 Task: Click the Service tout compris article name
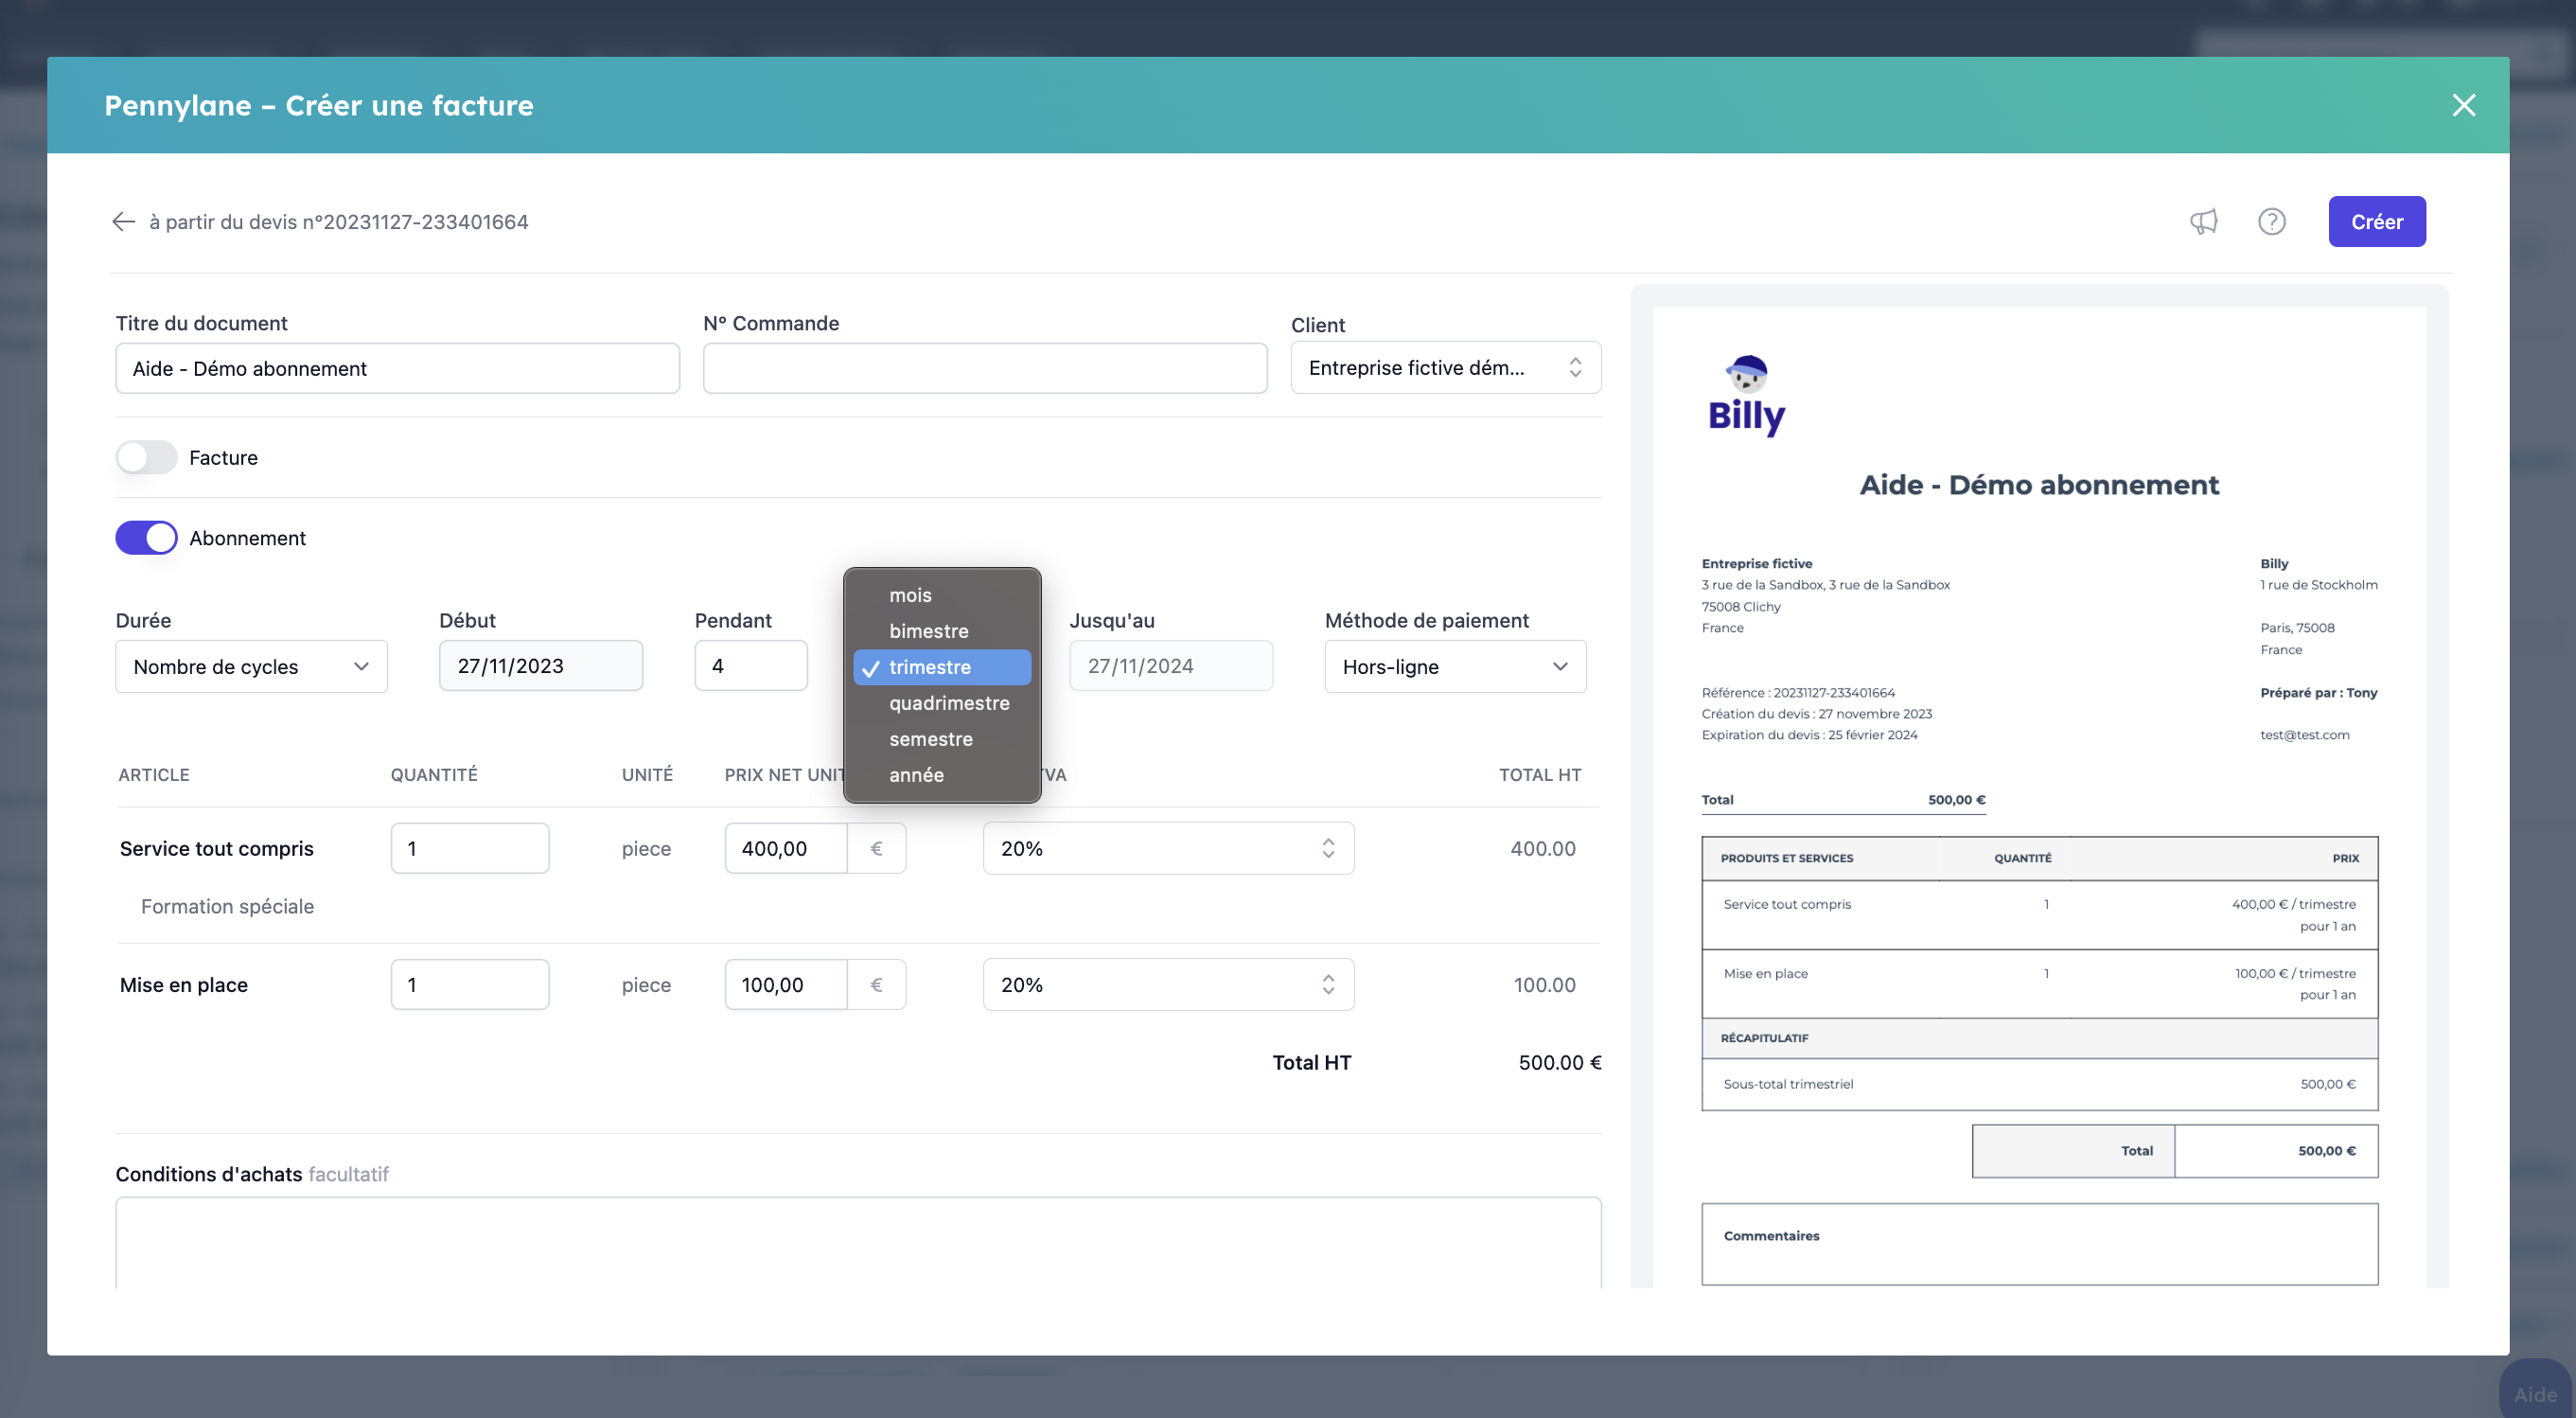tap(217, 848)
